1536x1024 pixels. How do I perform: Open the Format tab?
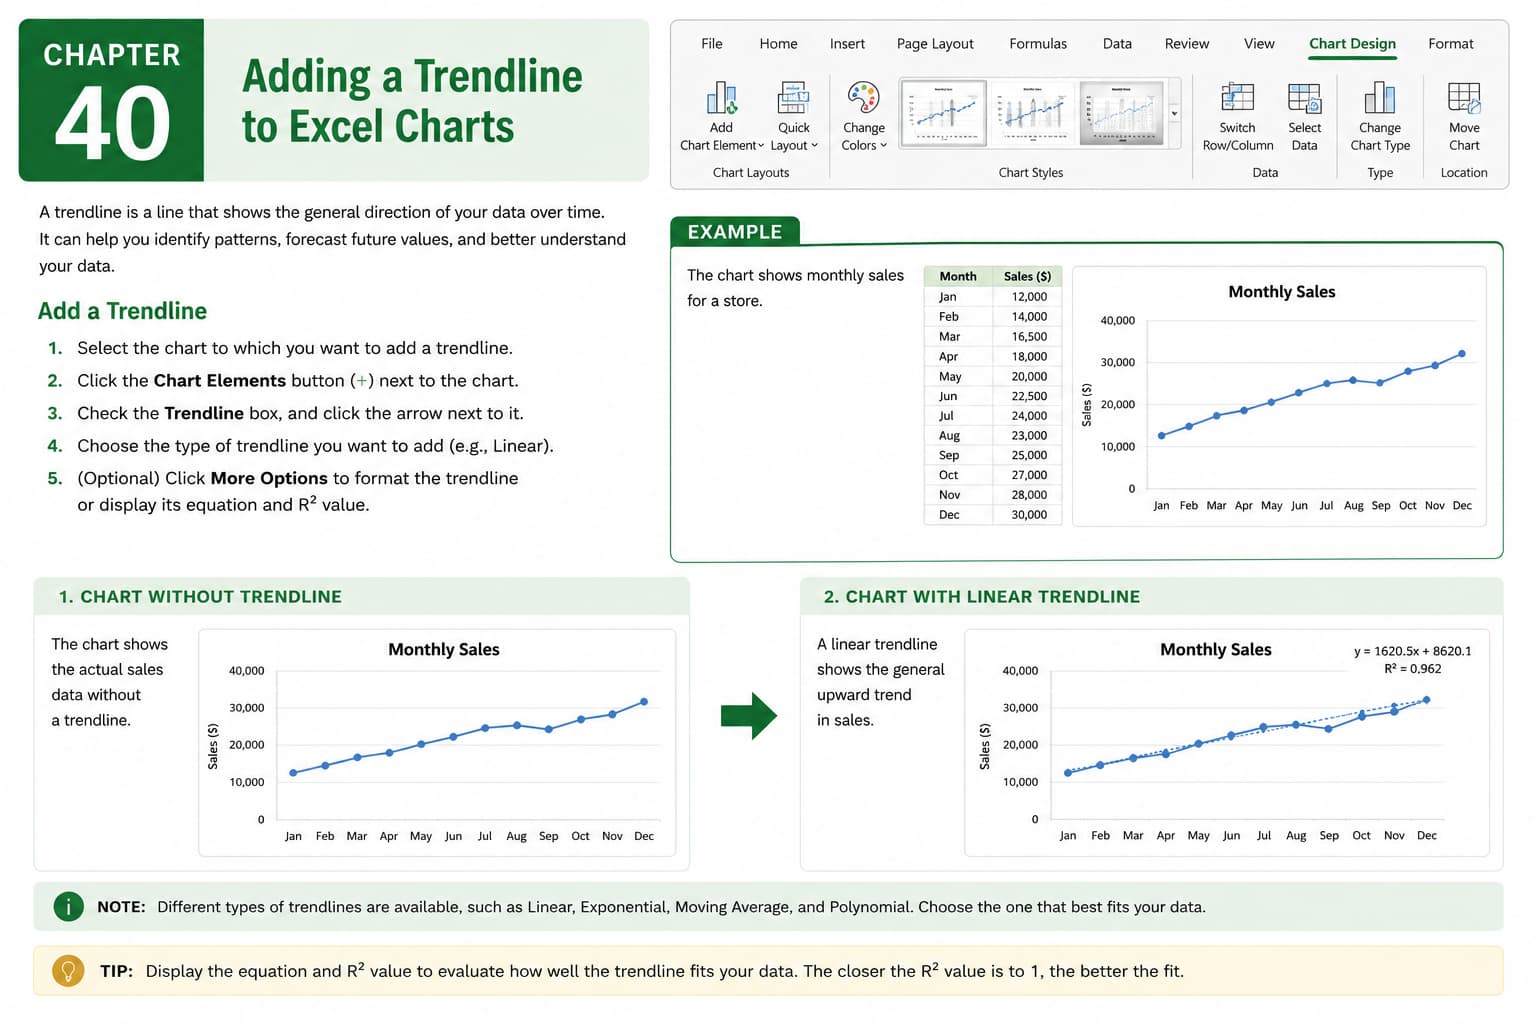(x=1451, y=44)
